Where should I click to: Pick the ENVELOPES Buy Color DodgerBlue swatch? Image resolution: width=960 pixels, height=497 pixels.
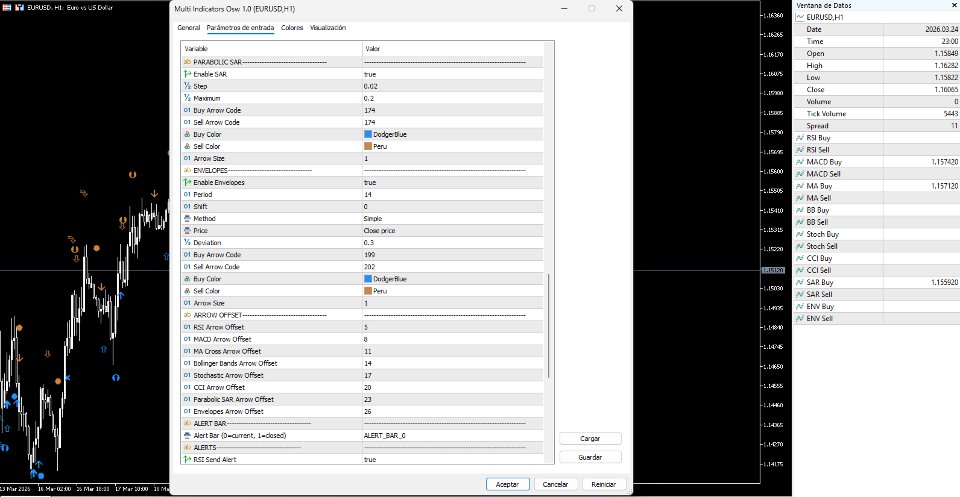(368, 278)
